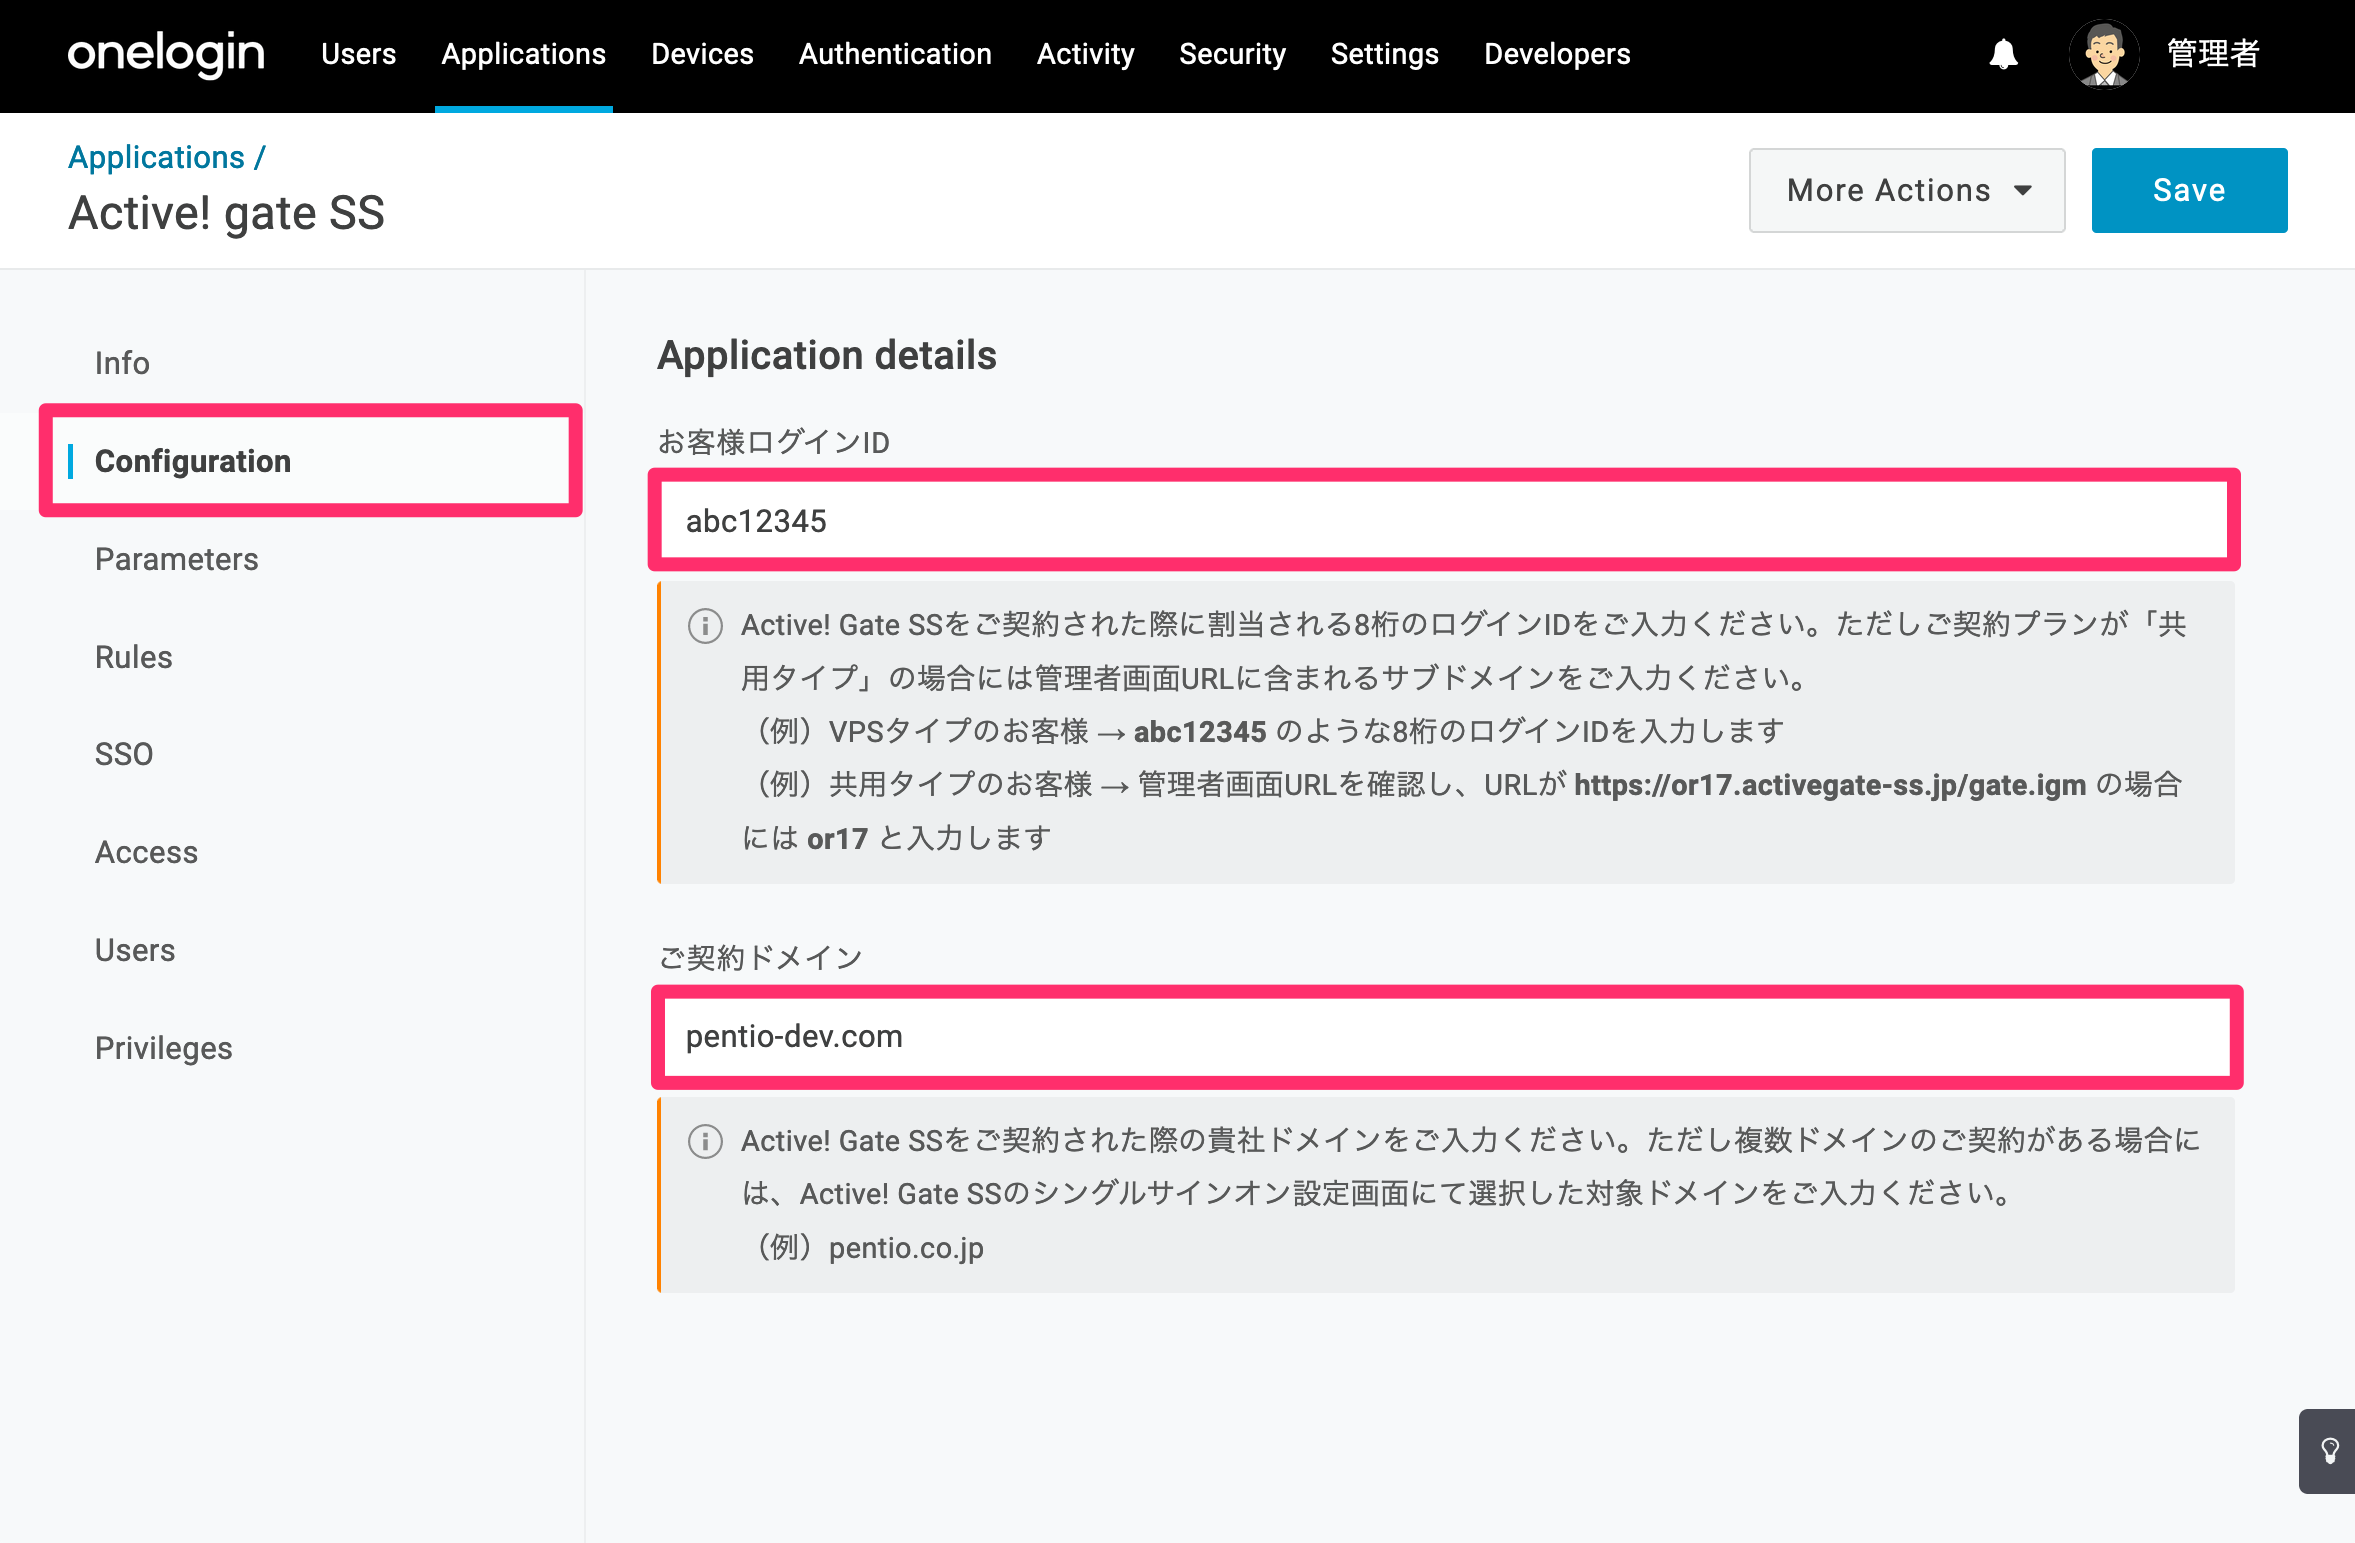Screen dimensions: 2355x1543
Task: Focus the お客様ログインID input field
Action: (x=1445, y=521)
